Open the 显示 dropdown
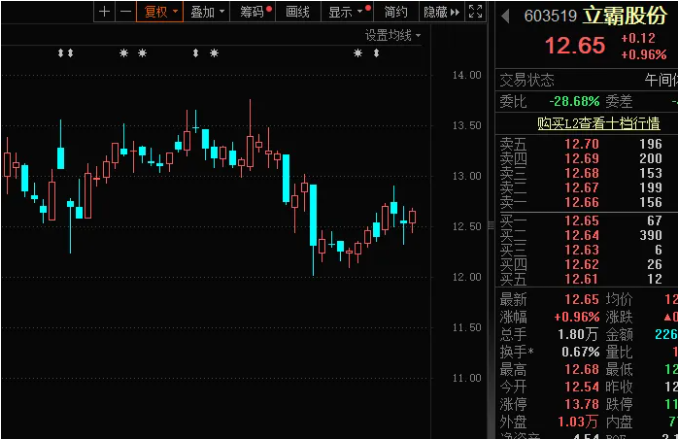 [346, 12]
